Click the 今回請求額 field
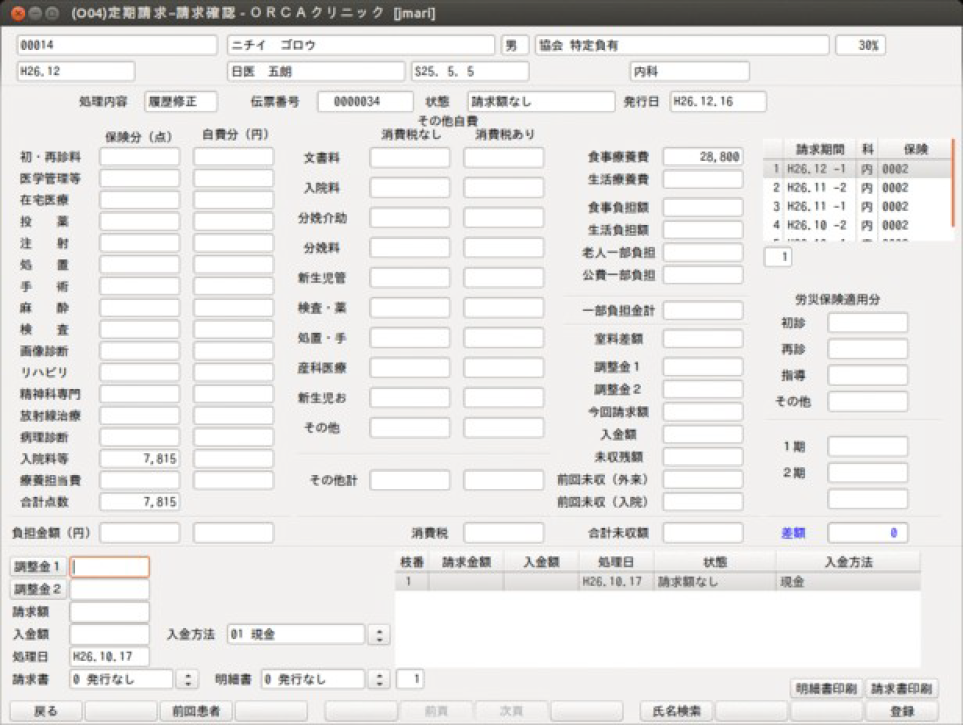The width and height of the screenshot is (963, 725). 703,412
